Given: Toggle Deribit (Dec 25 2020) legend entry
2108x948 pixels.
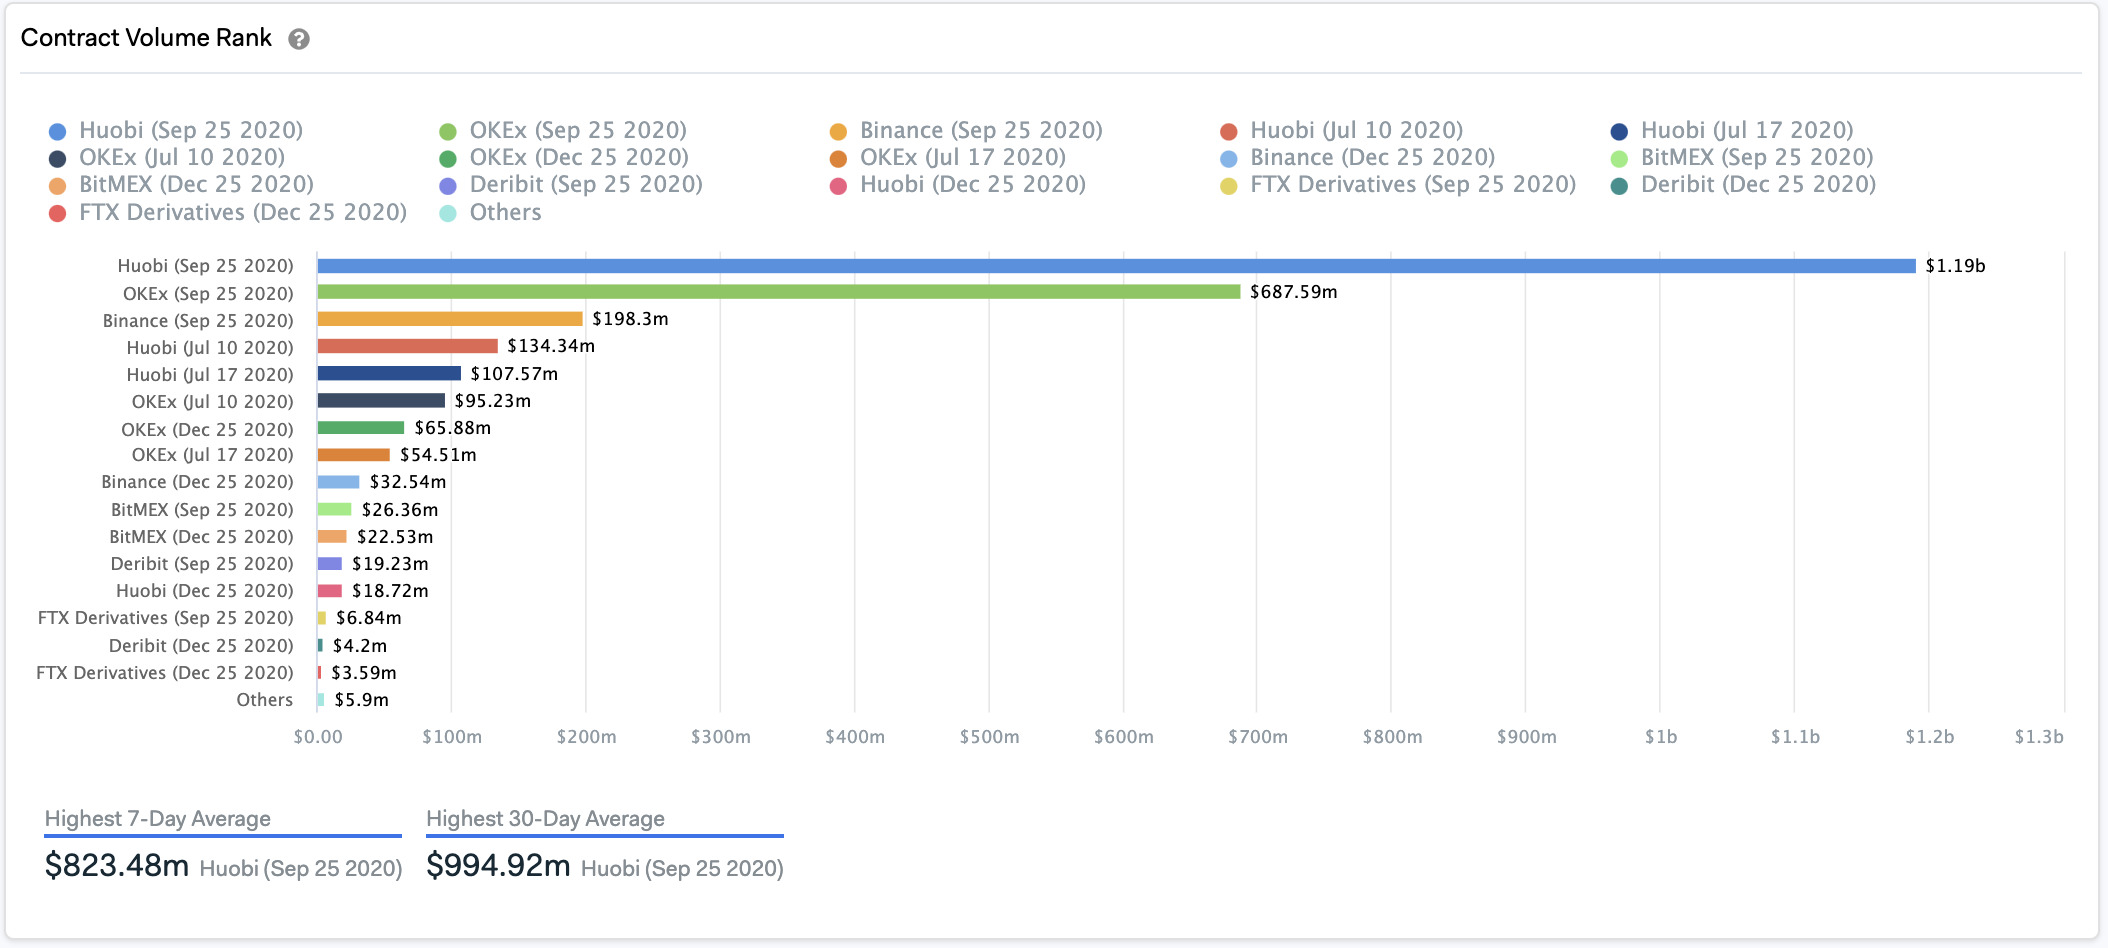Looking at the screenshot, I should pyautogui.click(x=1743, y=184).
